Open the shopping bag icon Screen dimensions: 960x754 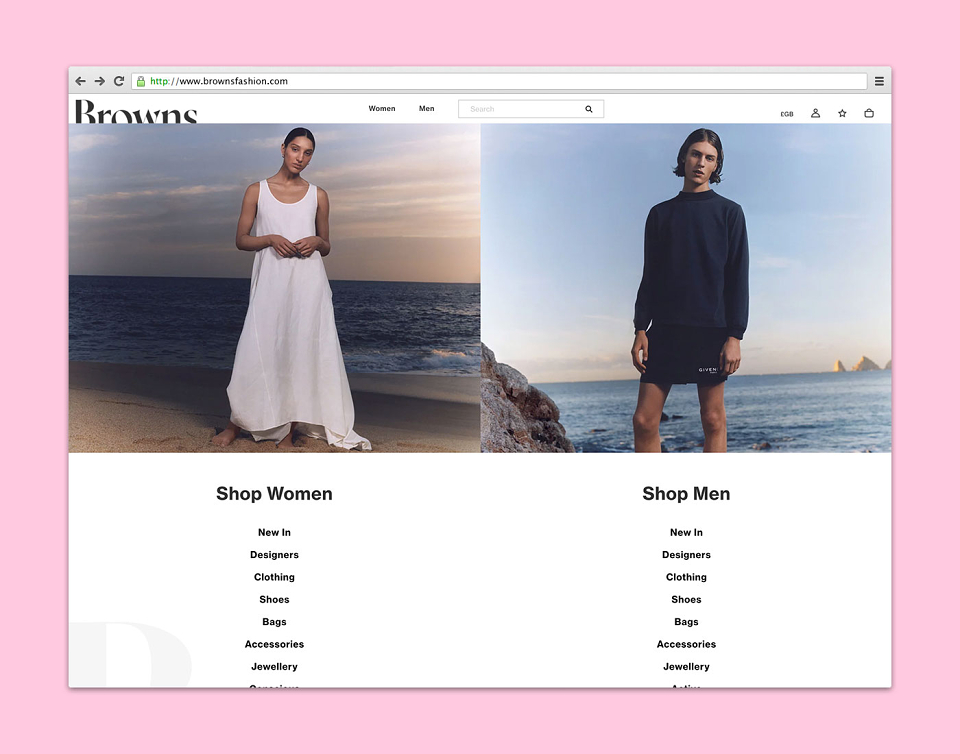tap(869, 113)
